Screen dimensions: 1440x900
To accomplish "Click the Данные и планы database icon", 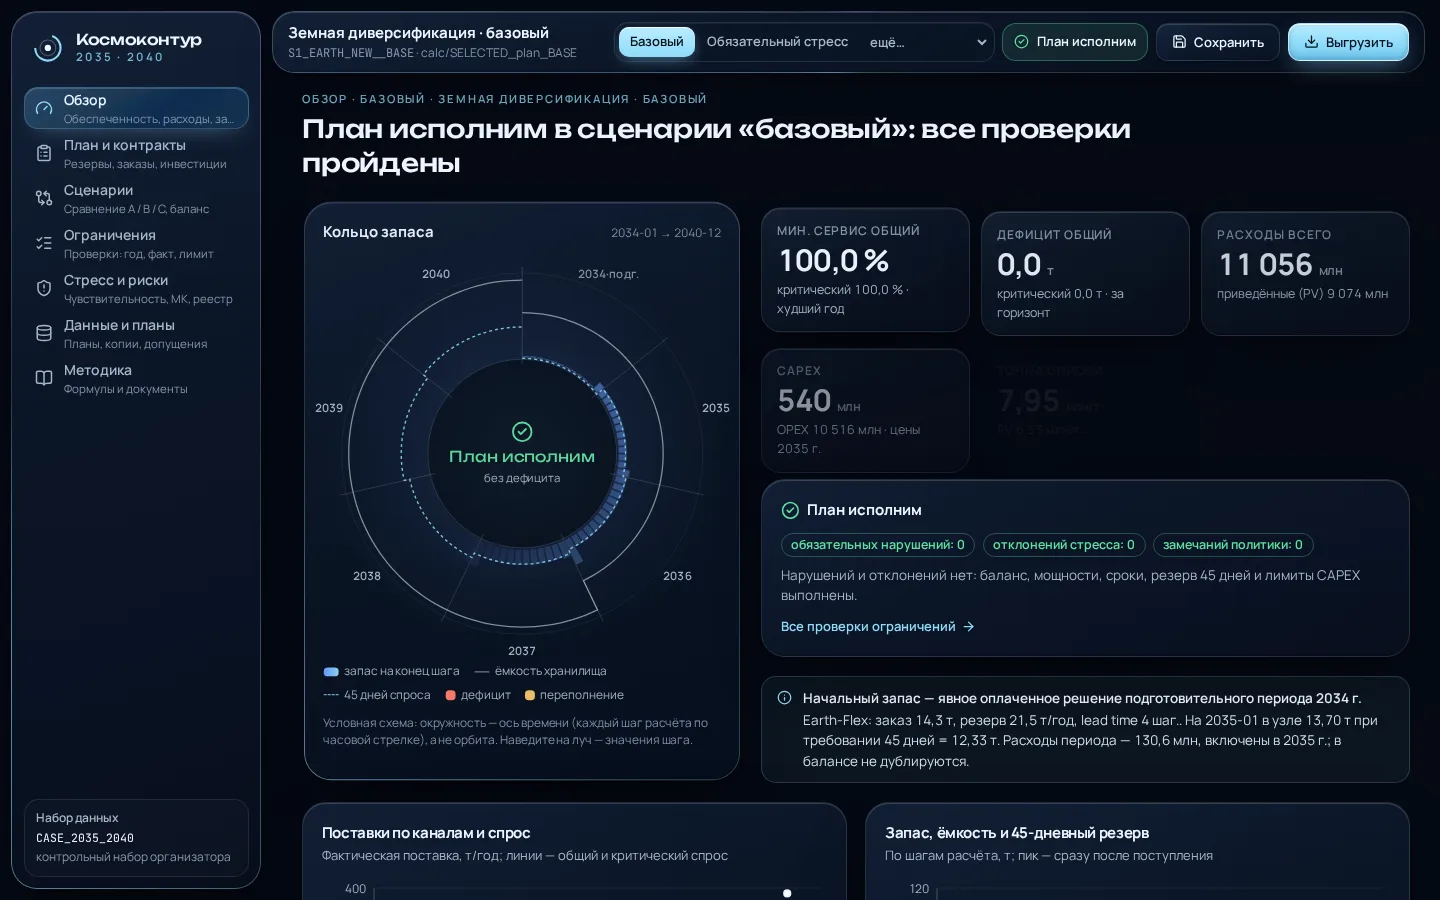I will 44,333.
